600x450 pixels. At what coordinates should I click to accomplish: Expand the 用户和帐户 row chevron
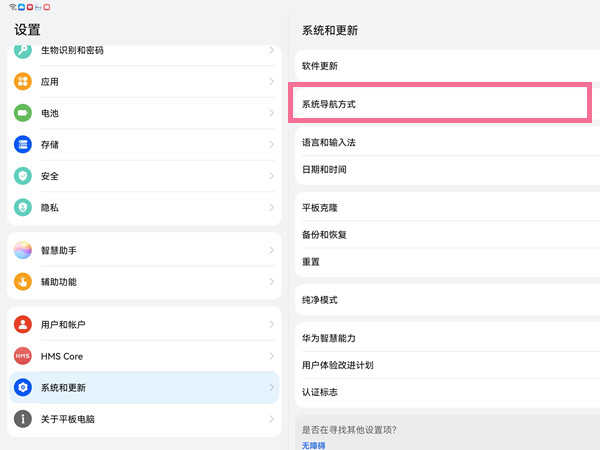tap(271, 324)
